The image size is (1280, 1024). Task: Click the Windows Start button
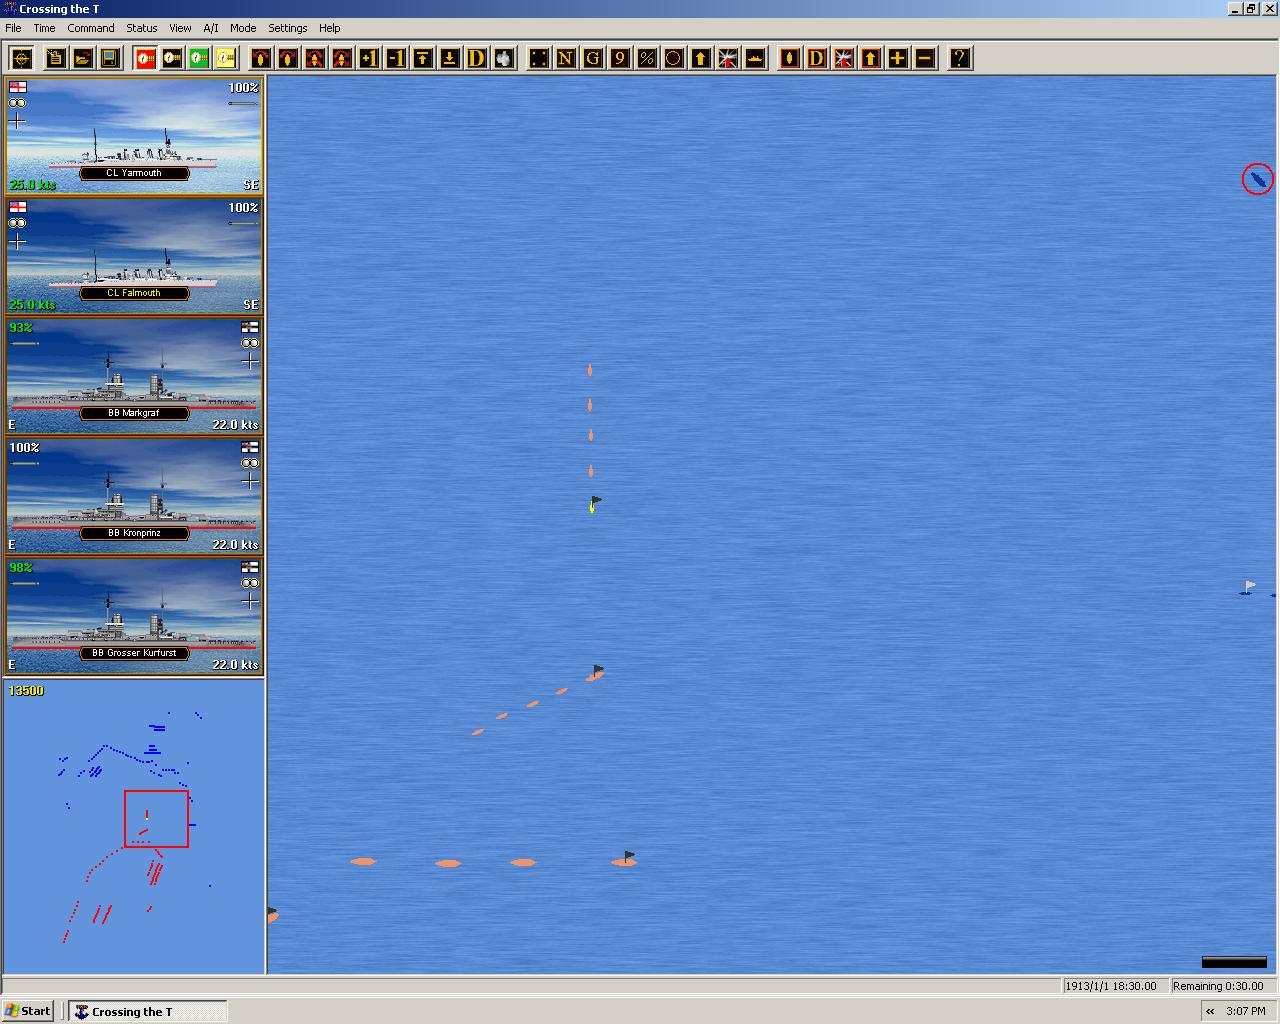tap(28, 1011)
